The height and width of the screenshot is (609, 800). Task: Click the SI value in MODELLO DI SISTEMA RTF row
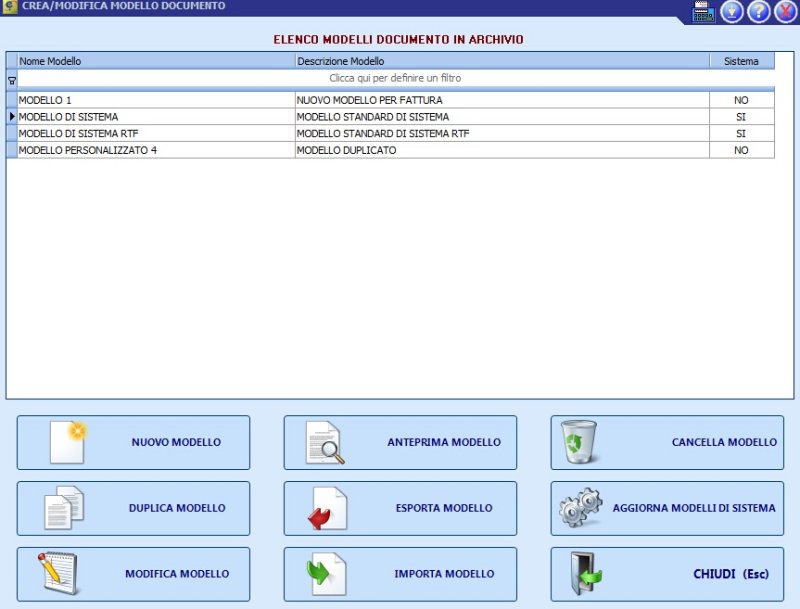coord(741,134)
